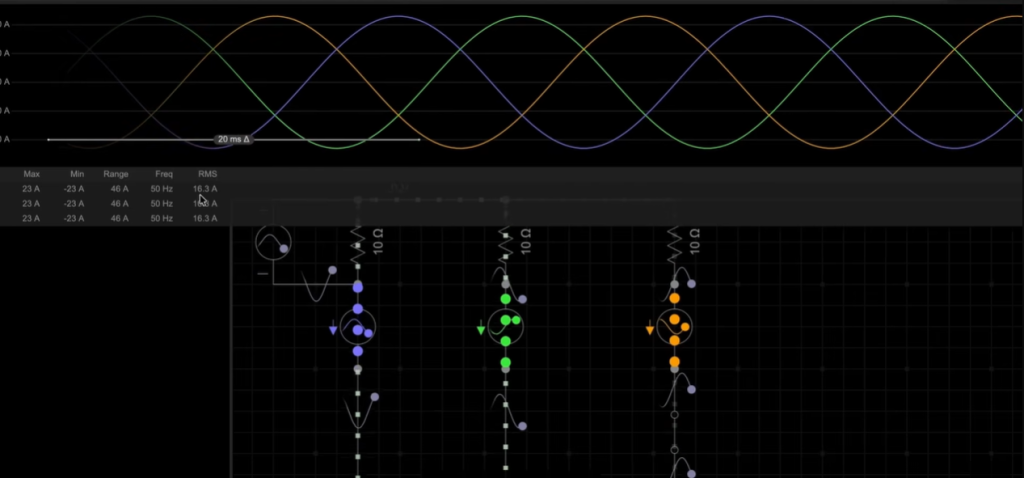Click the 20 ms Δ time cursor label
Screen dimensions: 1024x478
click(232, 140)
